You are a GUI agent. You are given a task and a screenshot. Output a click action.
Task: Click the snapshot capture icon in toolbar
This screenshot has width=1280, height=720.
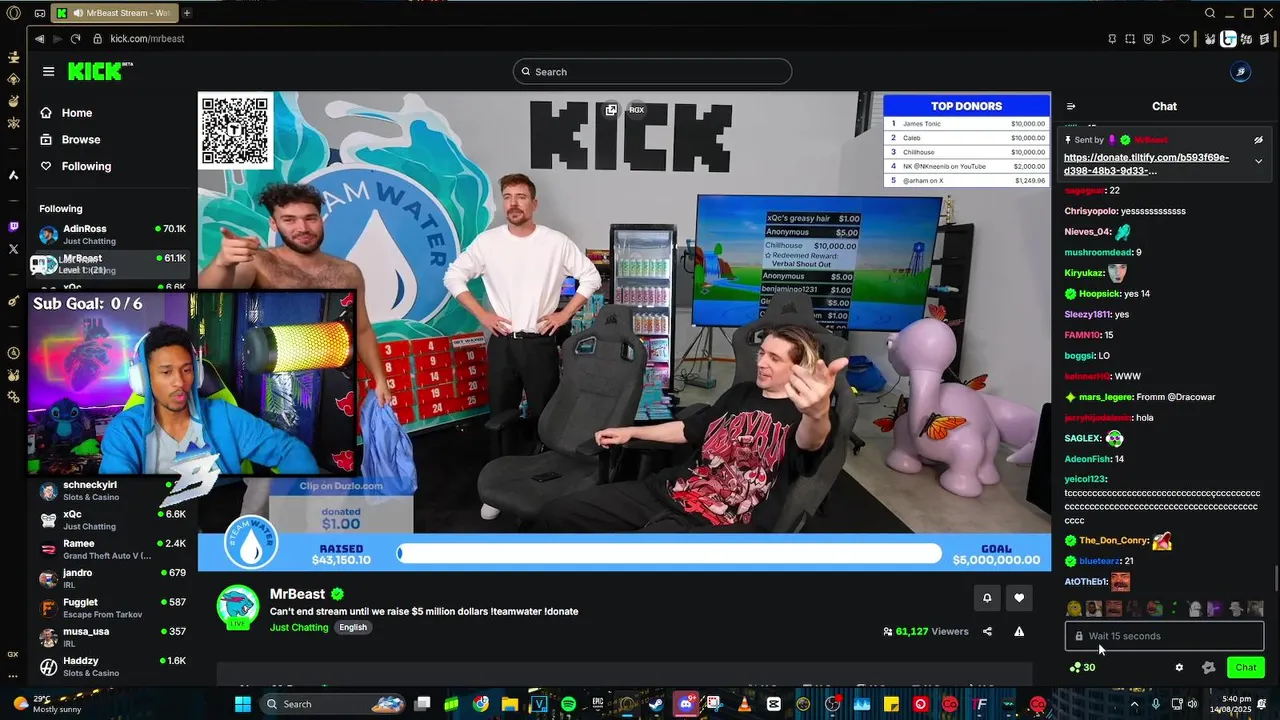click(x=1130, y=39)
